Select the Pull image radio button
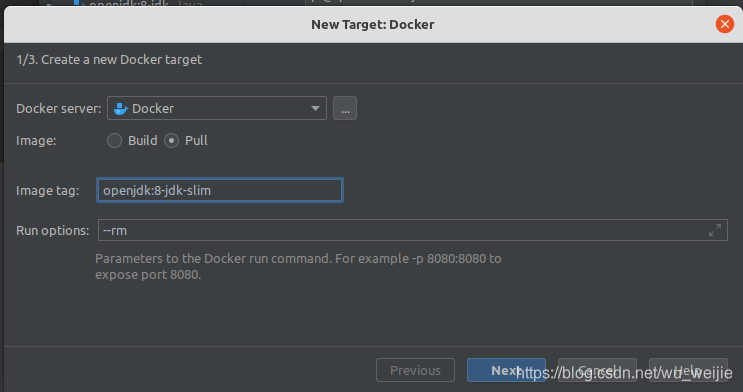The image size is (743, 392). pos(172,141)
